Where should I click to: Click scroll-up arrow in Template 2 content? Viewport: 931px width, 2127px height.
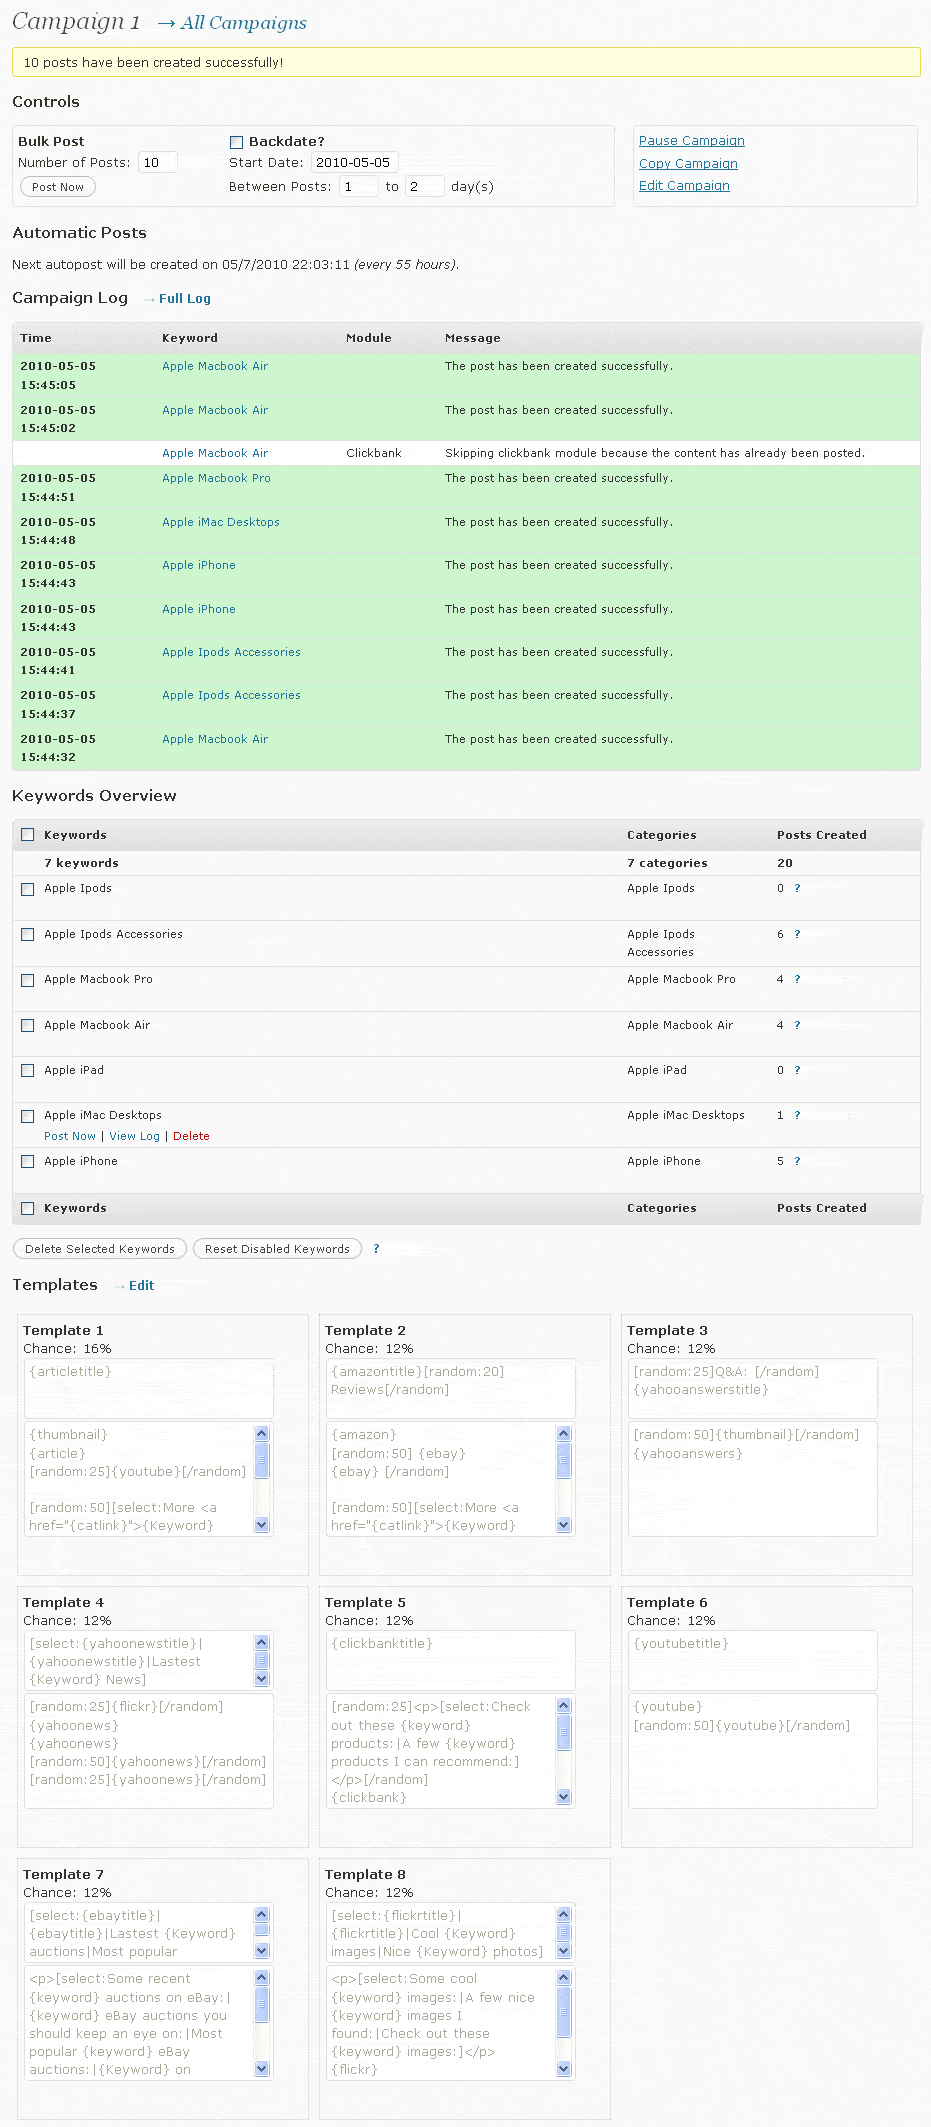pos(564,1433)
